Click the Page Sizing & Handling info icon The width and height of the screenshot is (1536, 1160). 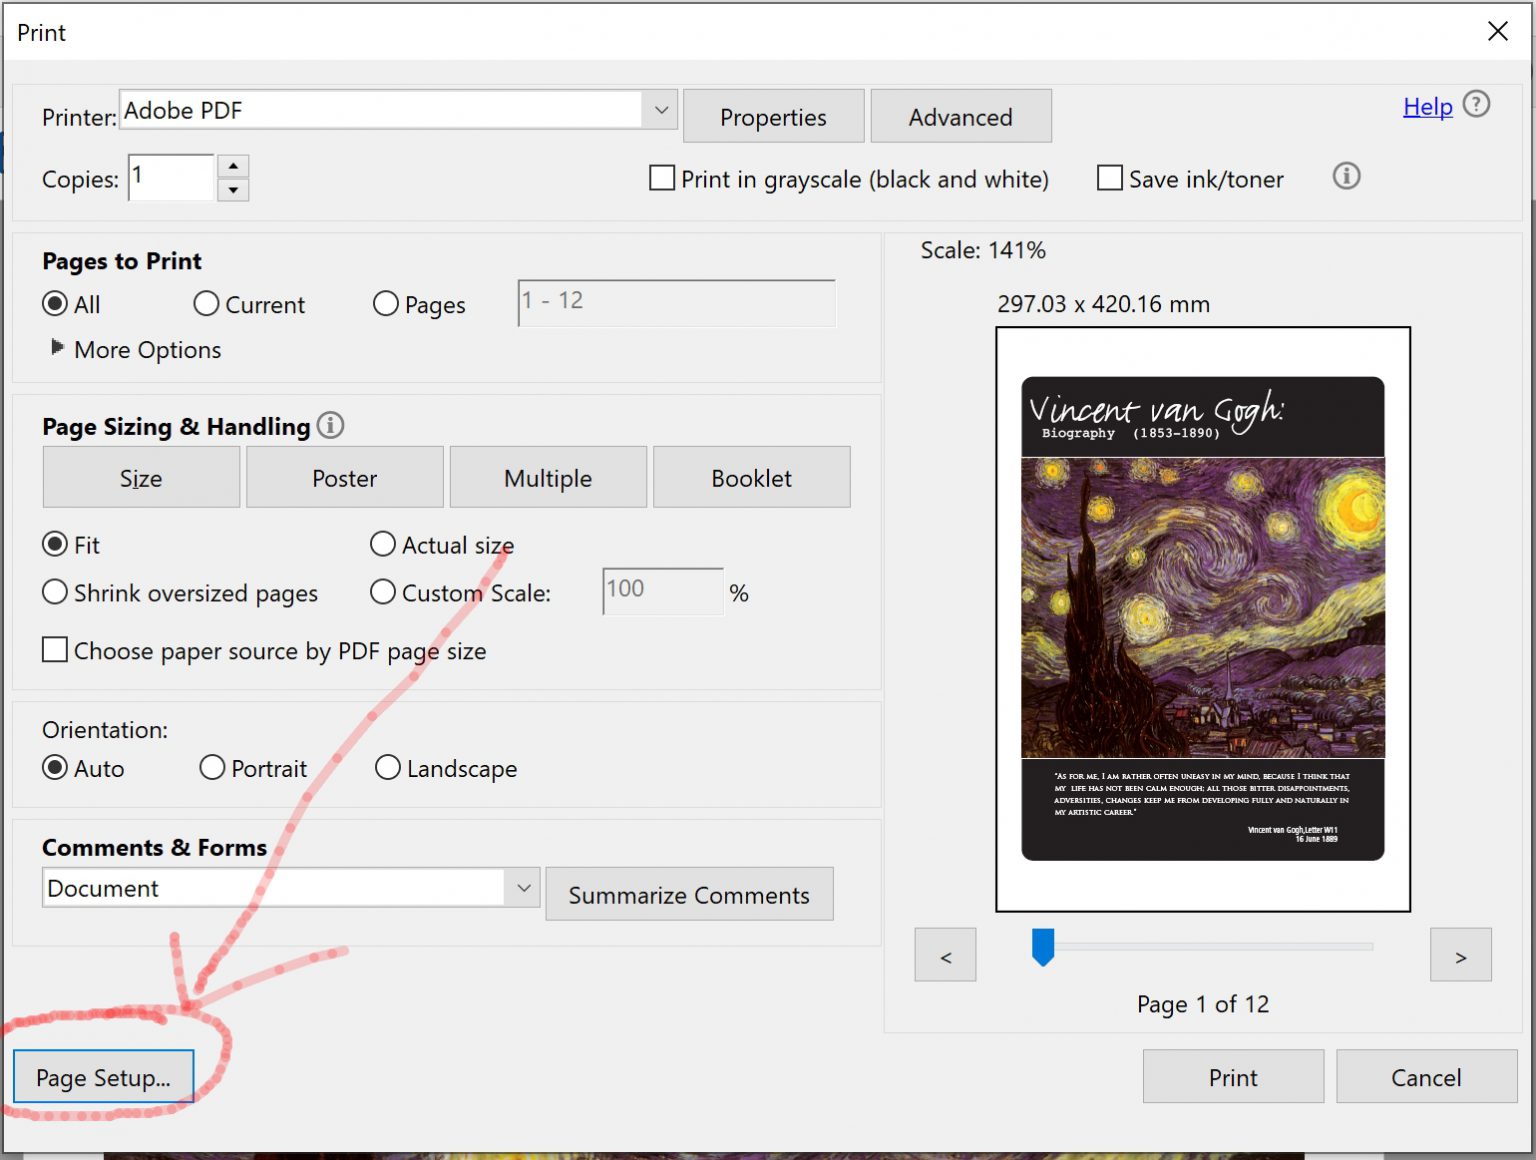point(330,425)
